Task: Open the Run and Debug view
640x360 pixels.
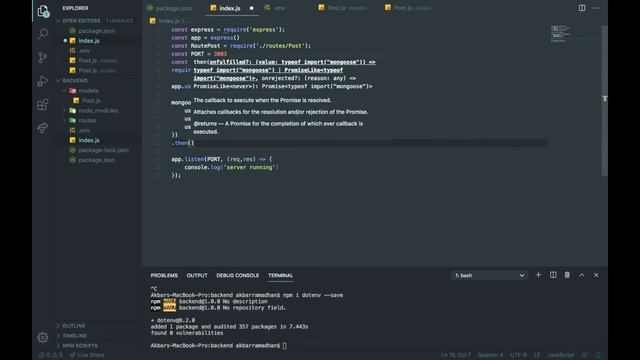Action: 42,81
